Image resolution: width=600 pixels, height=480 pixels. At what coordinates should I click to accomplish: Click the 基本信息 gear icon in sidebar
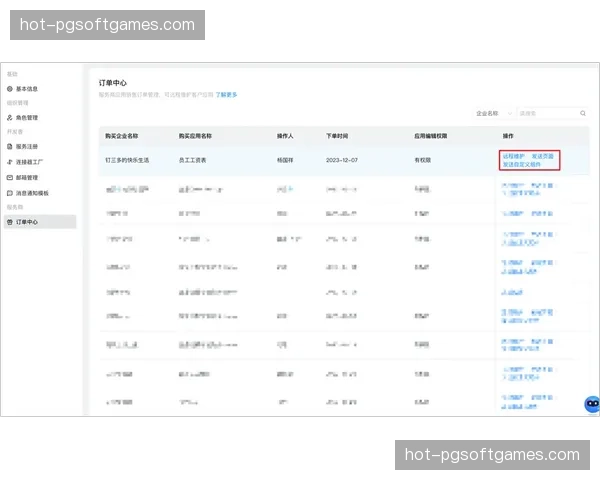pyautogui.click(x=10, y=89)
